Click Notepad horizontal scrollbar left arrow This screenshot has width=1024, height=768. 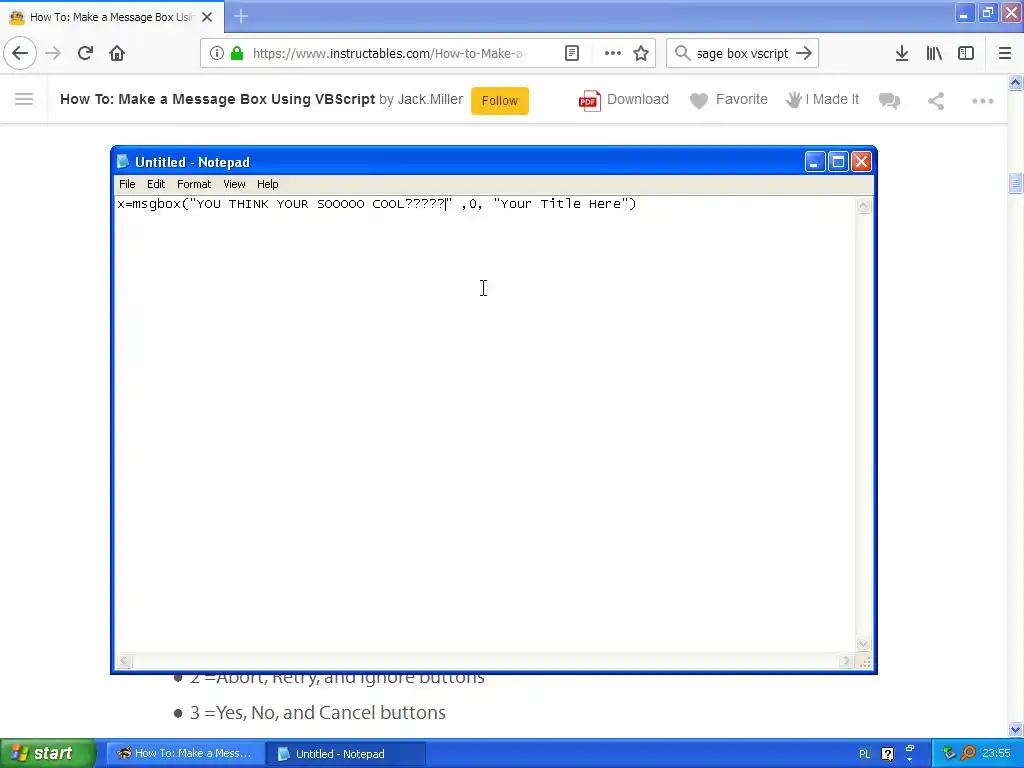(x=123, y=661)
